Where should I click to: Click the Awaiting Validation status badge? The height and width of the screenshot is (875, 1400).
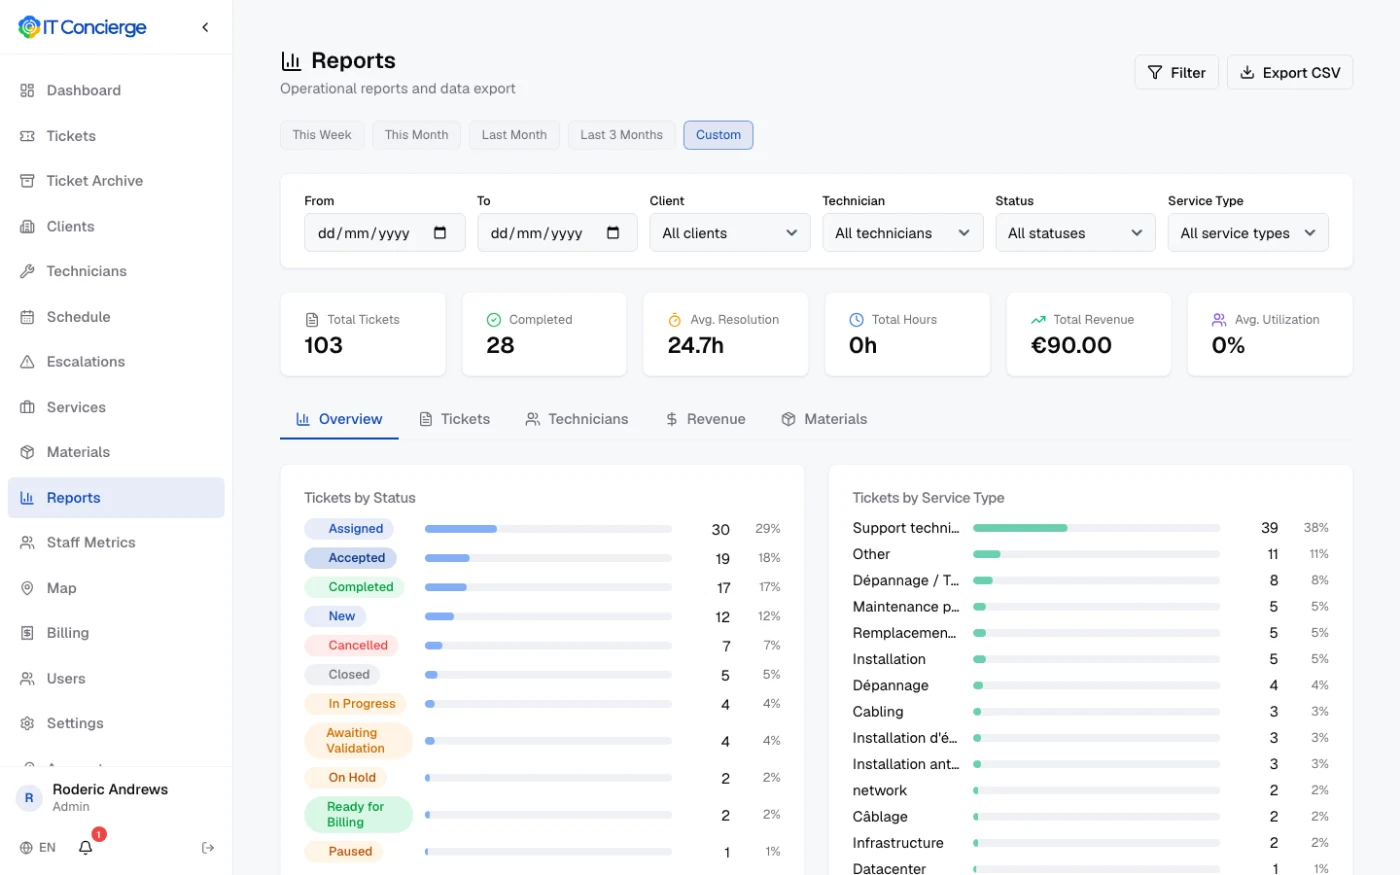tap(358, 741)
